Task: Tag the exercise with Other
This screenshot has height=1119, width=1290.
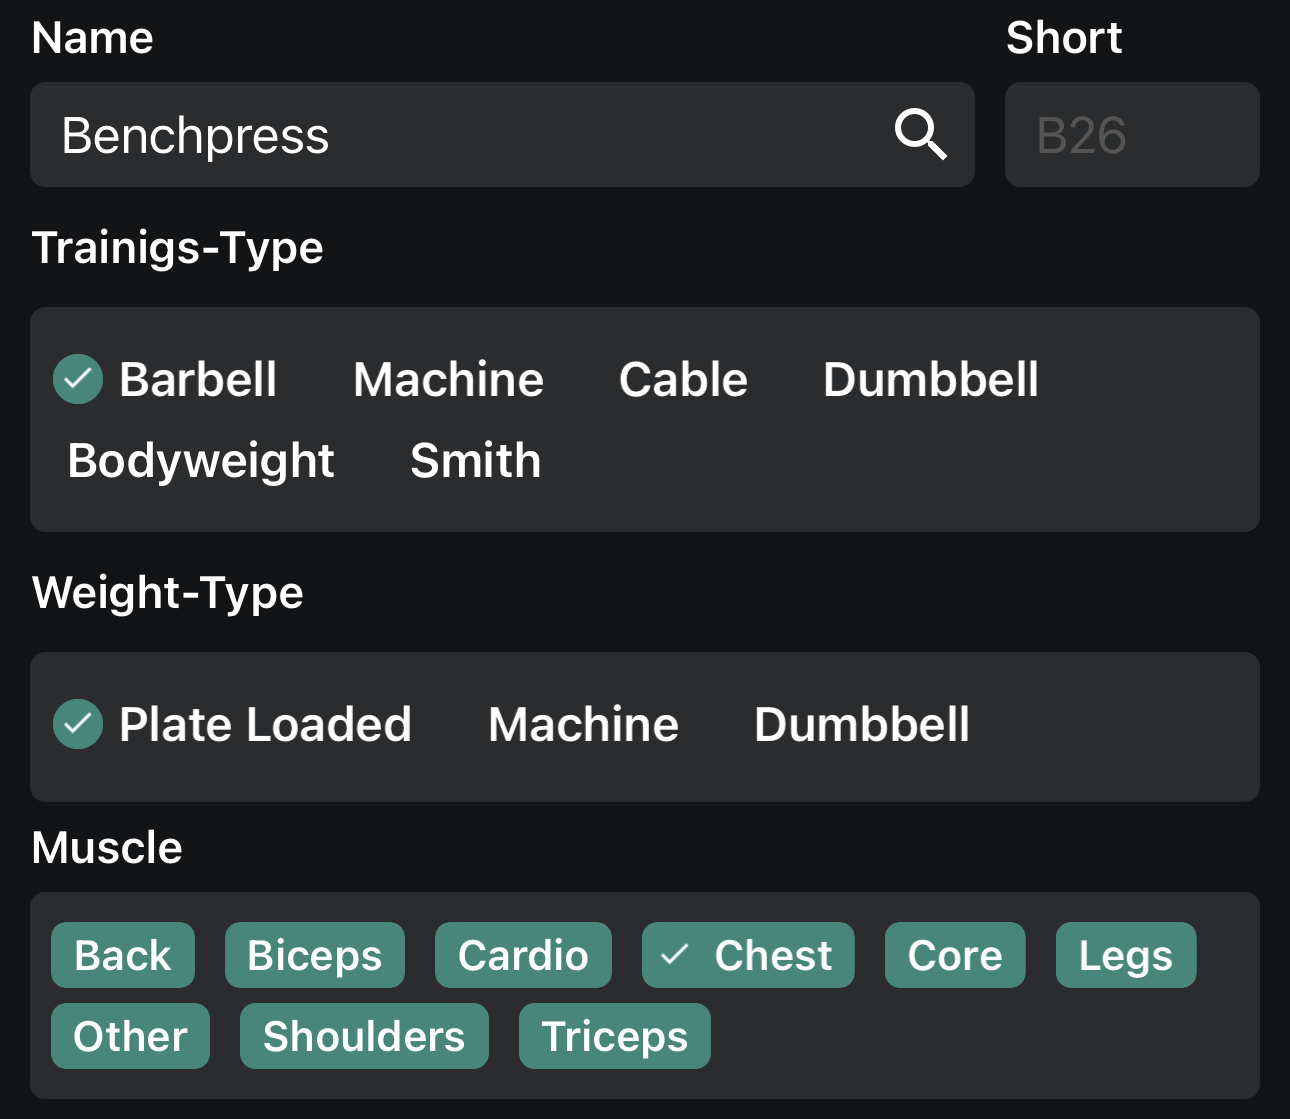Action: (130, 1036)
